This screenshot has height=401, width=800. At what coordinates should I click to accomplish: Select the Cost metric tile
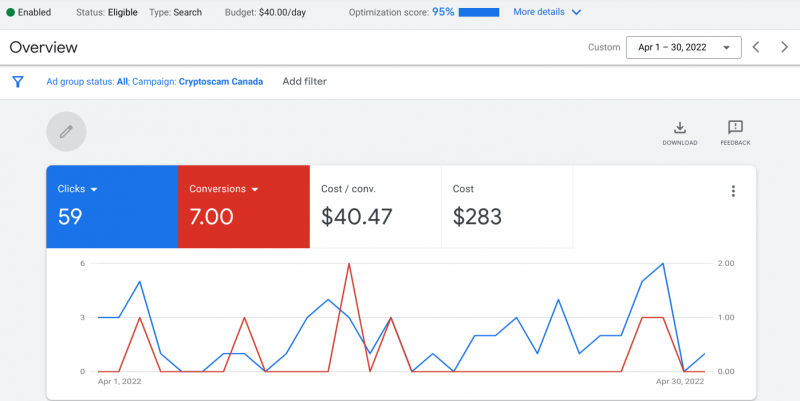[507, 207]
